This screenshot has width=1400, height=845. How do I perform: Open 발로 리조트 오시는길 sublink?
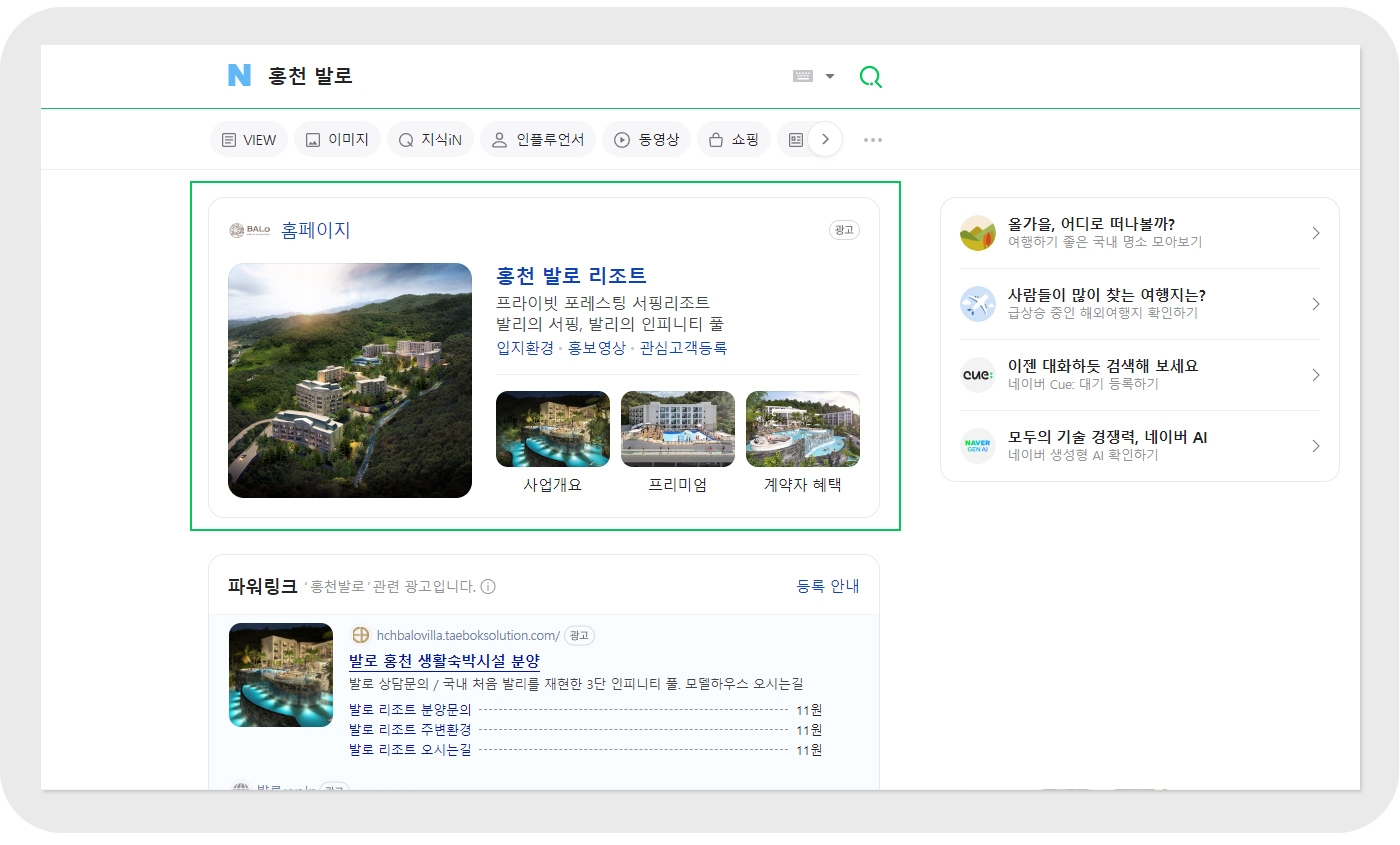pyautogui.click(x=410, y=750)
